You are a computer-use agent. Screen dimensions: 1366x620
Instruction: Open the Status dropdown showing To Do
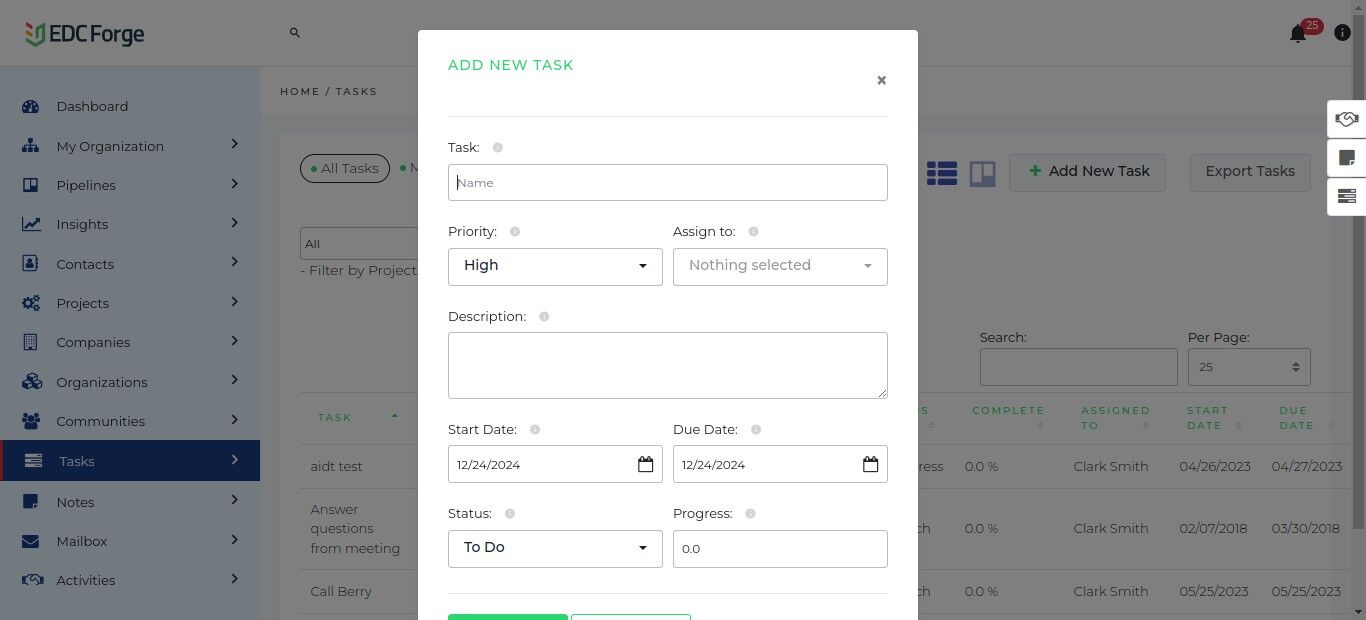click(555, 548)
